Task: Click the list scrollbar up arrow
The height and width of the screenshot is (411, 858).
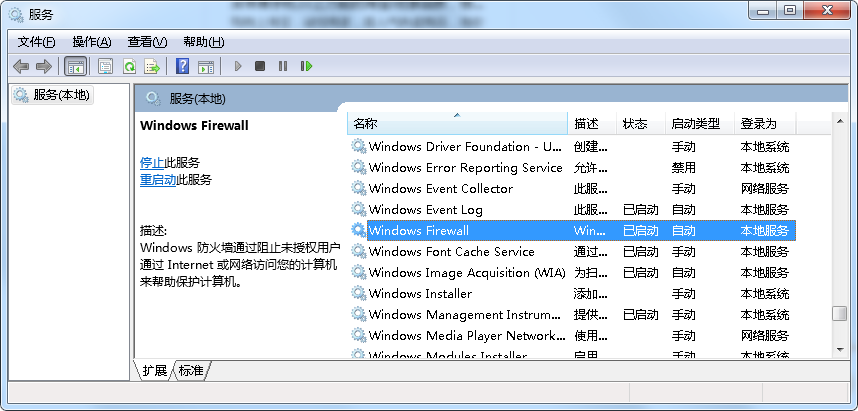Action: [x=839, y=120]
